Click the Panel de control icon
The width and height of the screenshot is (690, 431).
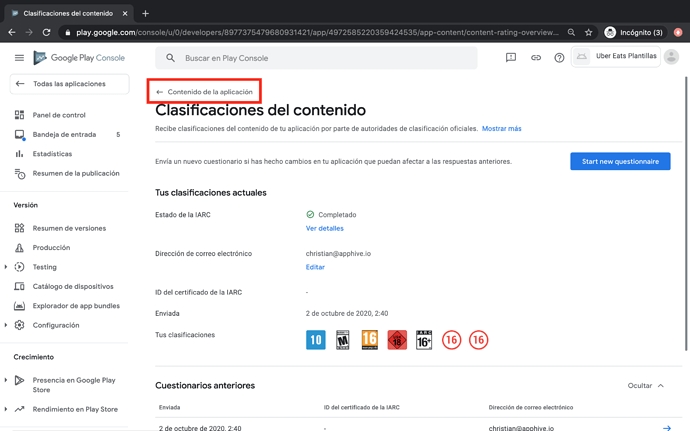click(x=19, y=115)
